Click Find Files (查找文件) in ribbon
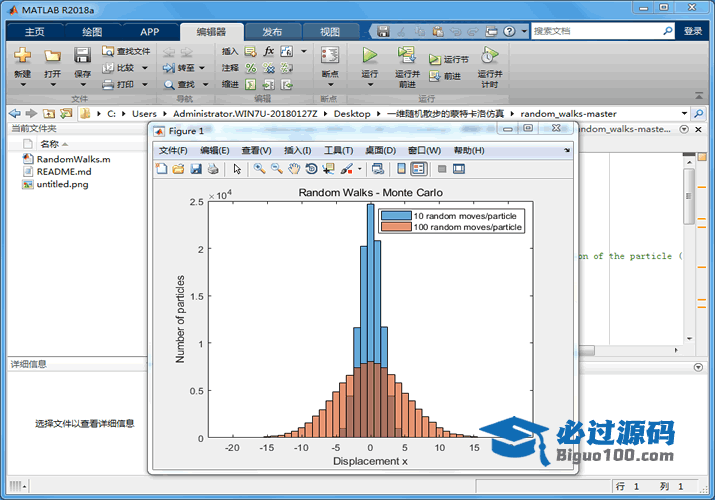The image size is (715, 500). (x=126, y=51)
